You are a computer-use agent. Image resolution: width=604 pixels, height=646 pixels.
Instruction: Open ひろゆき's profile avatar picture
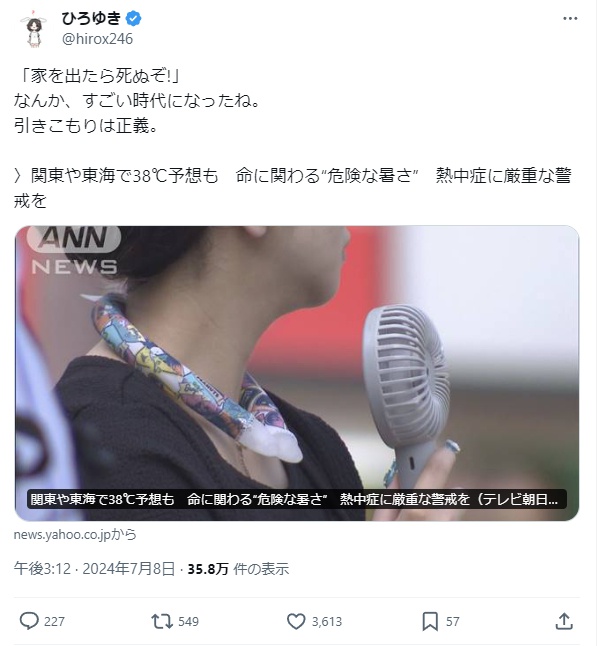click(x=34, y=29)
